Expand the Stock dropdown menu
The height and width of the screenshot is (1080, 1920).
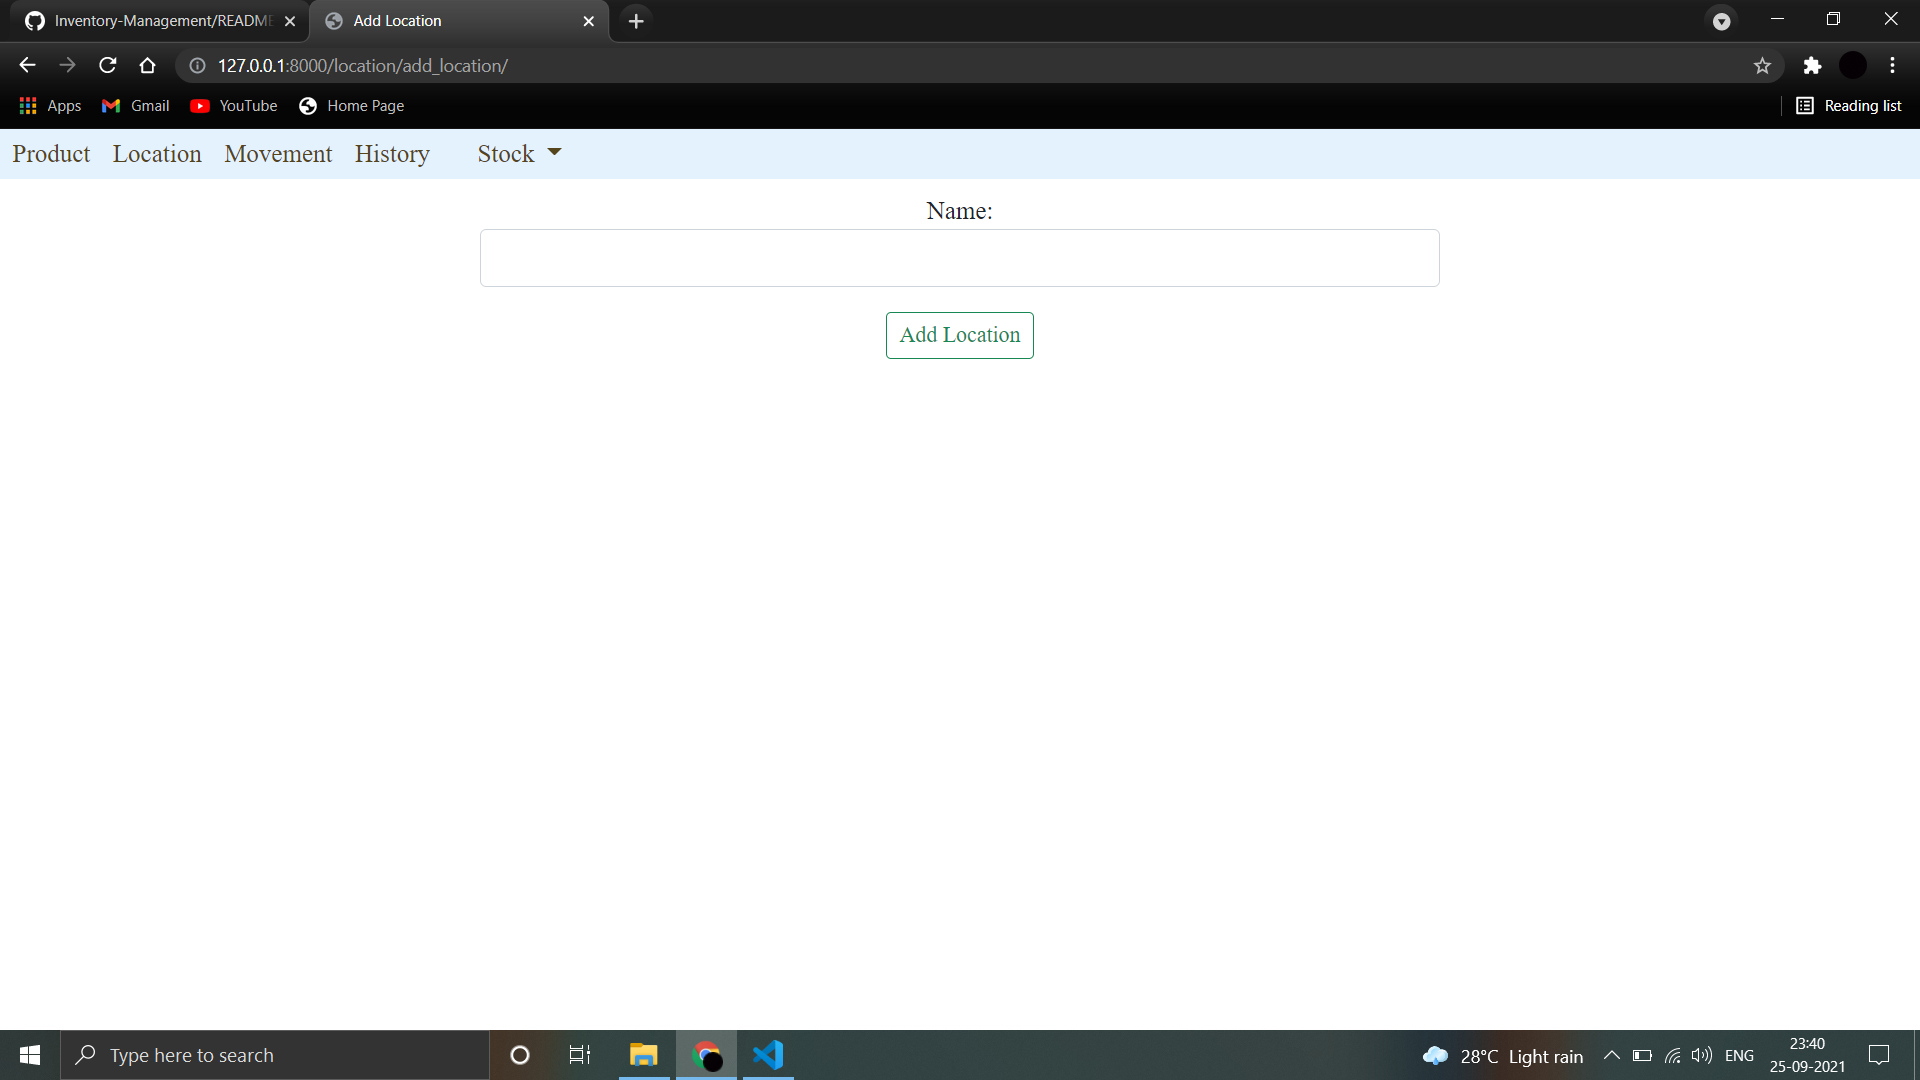tap(518, 153)
